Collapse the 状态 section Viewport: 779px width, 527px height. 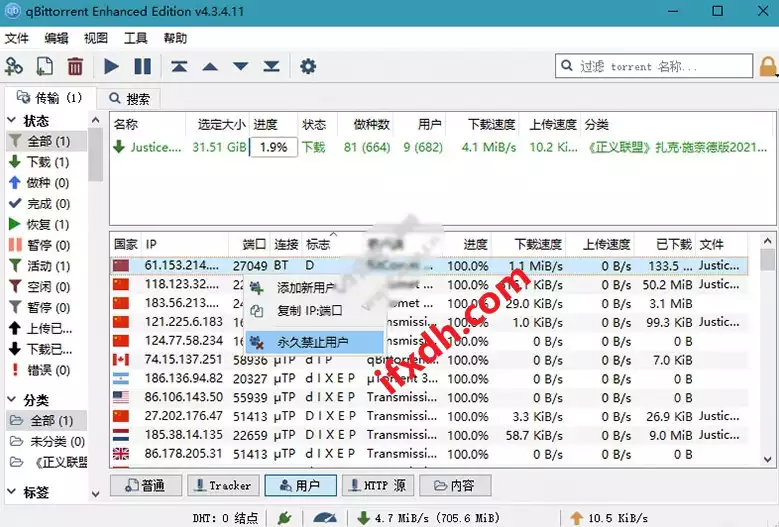[x=12, y=121]
